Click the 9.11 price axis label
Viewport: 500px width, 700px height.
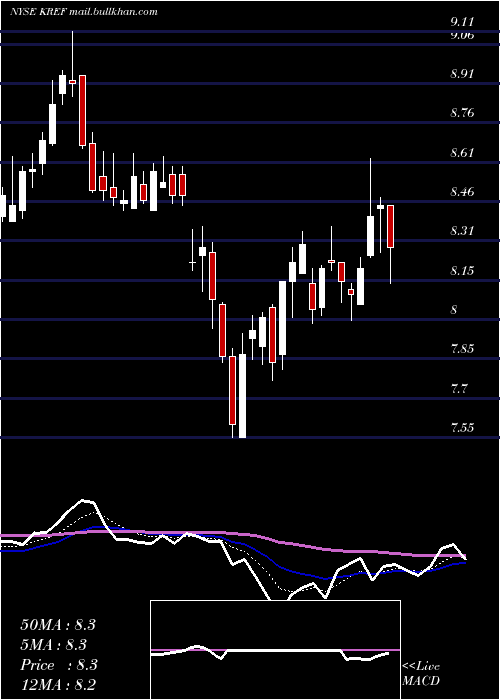point(462,22)
